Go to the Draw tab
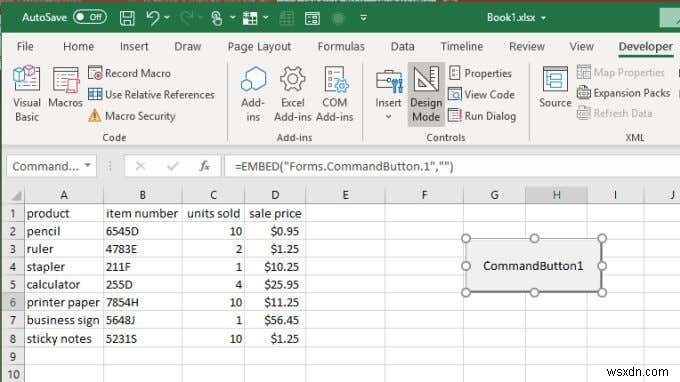 pyautogui.click(x=188, y=46)
